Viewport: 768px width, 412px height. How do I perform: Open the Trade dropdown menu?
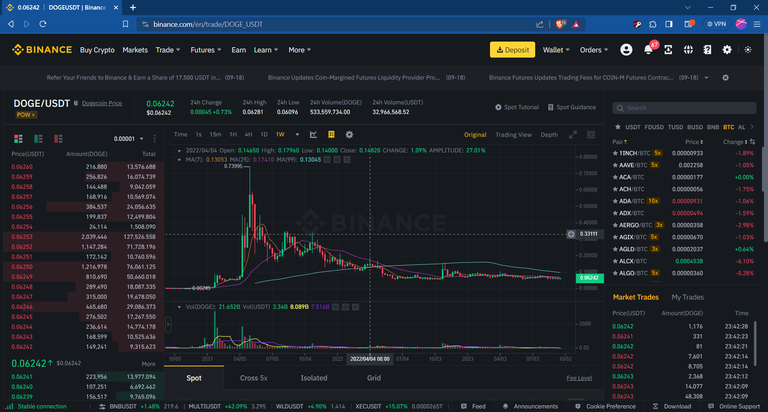click(168, 50)
